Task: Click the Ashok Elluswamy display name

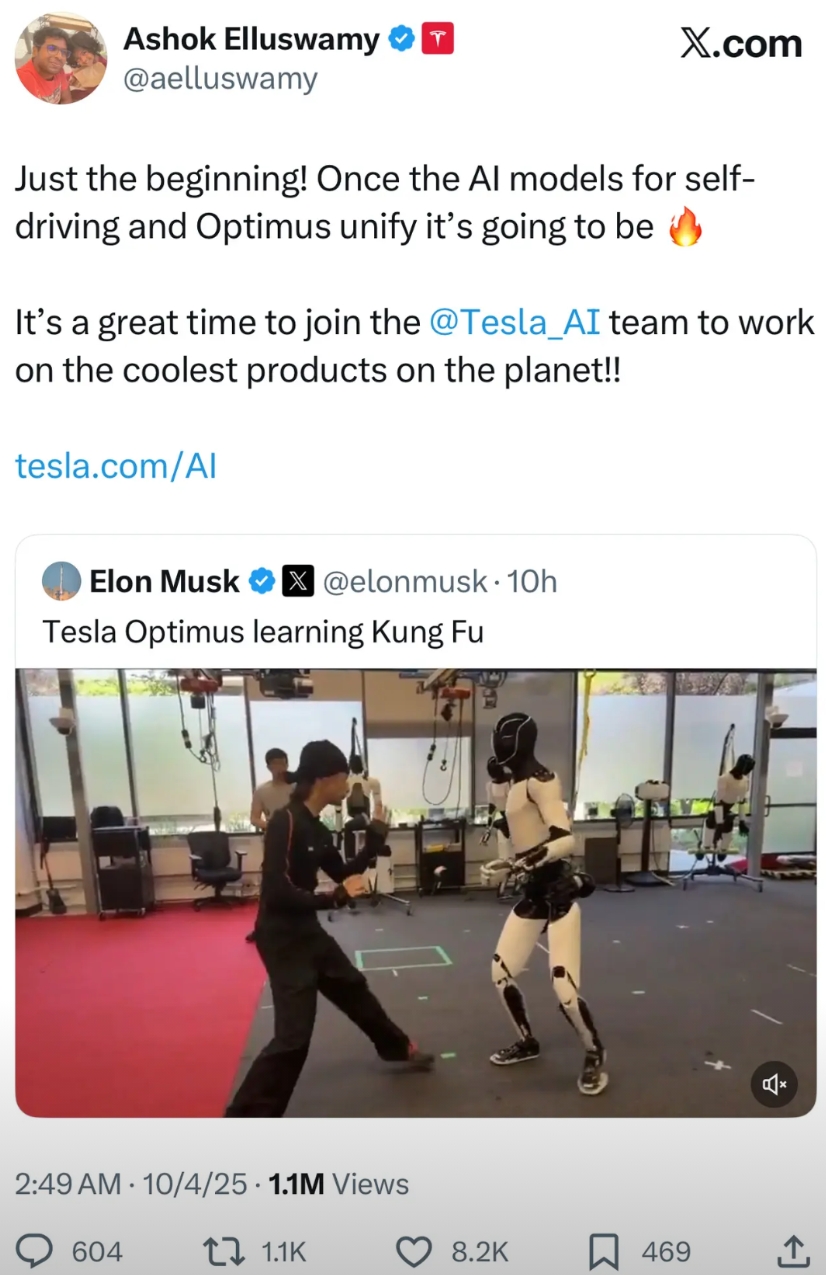Action: coord(251,40)
